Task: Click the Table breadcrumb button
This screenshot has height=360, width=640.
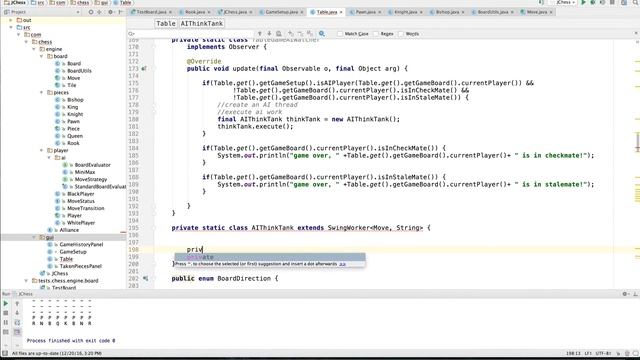Action: click(166, 24)
